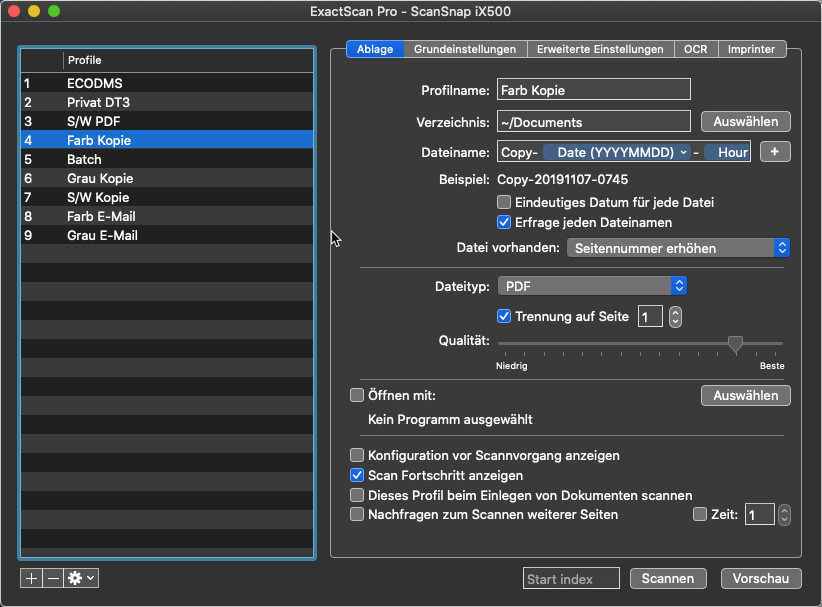
Task: Enable Eindeutiges Datum für jede Datei
Action: pos(504,203)
